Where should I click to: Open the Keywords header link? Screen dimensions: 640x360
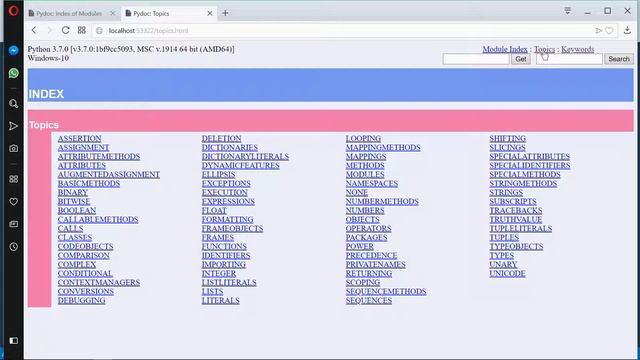[578, 49]
